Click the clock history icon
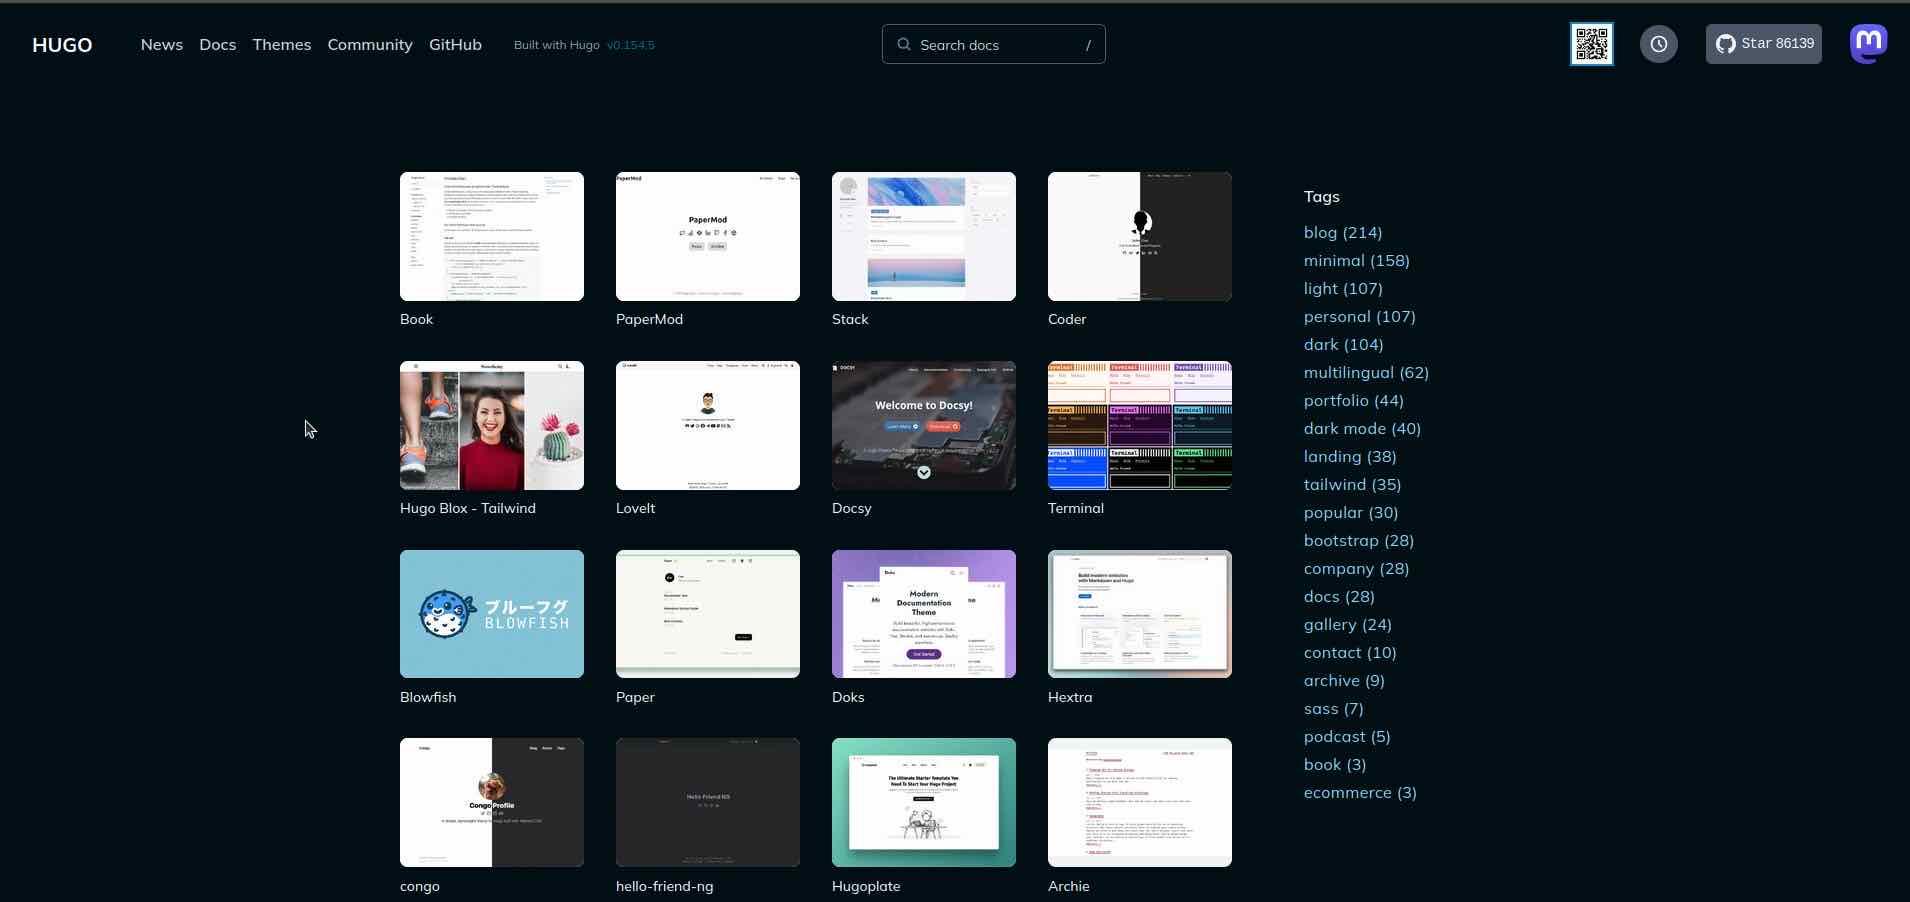This screenshot has height=902, width=1910. pos(1658,45)
